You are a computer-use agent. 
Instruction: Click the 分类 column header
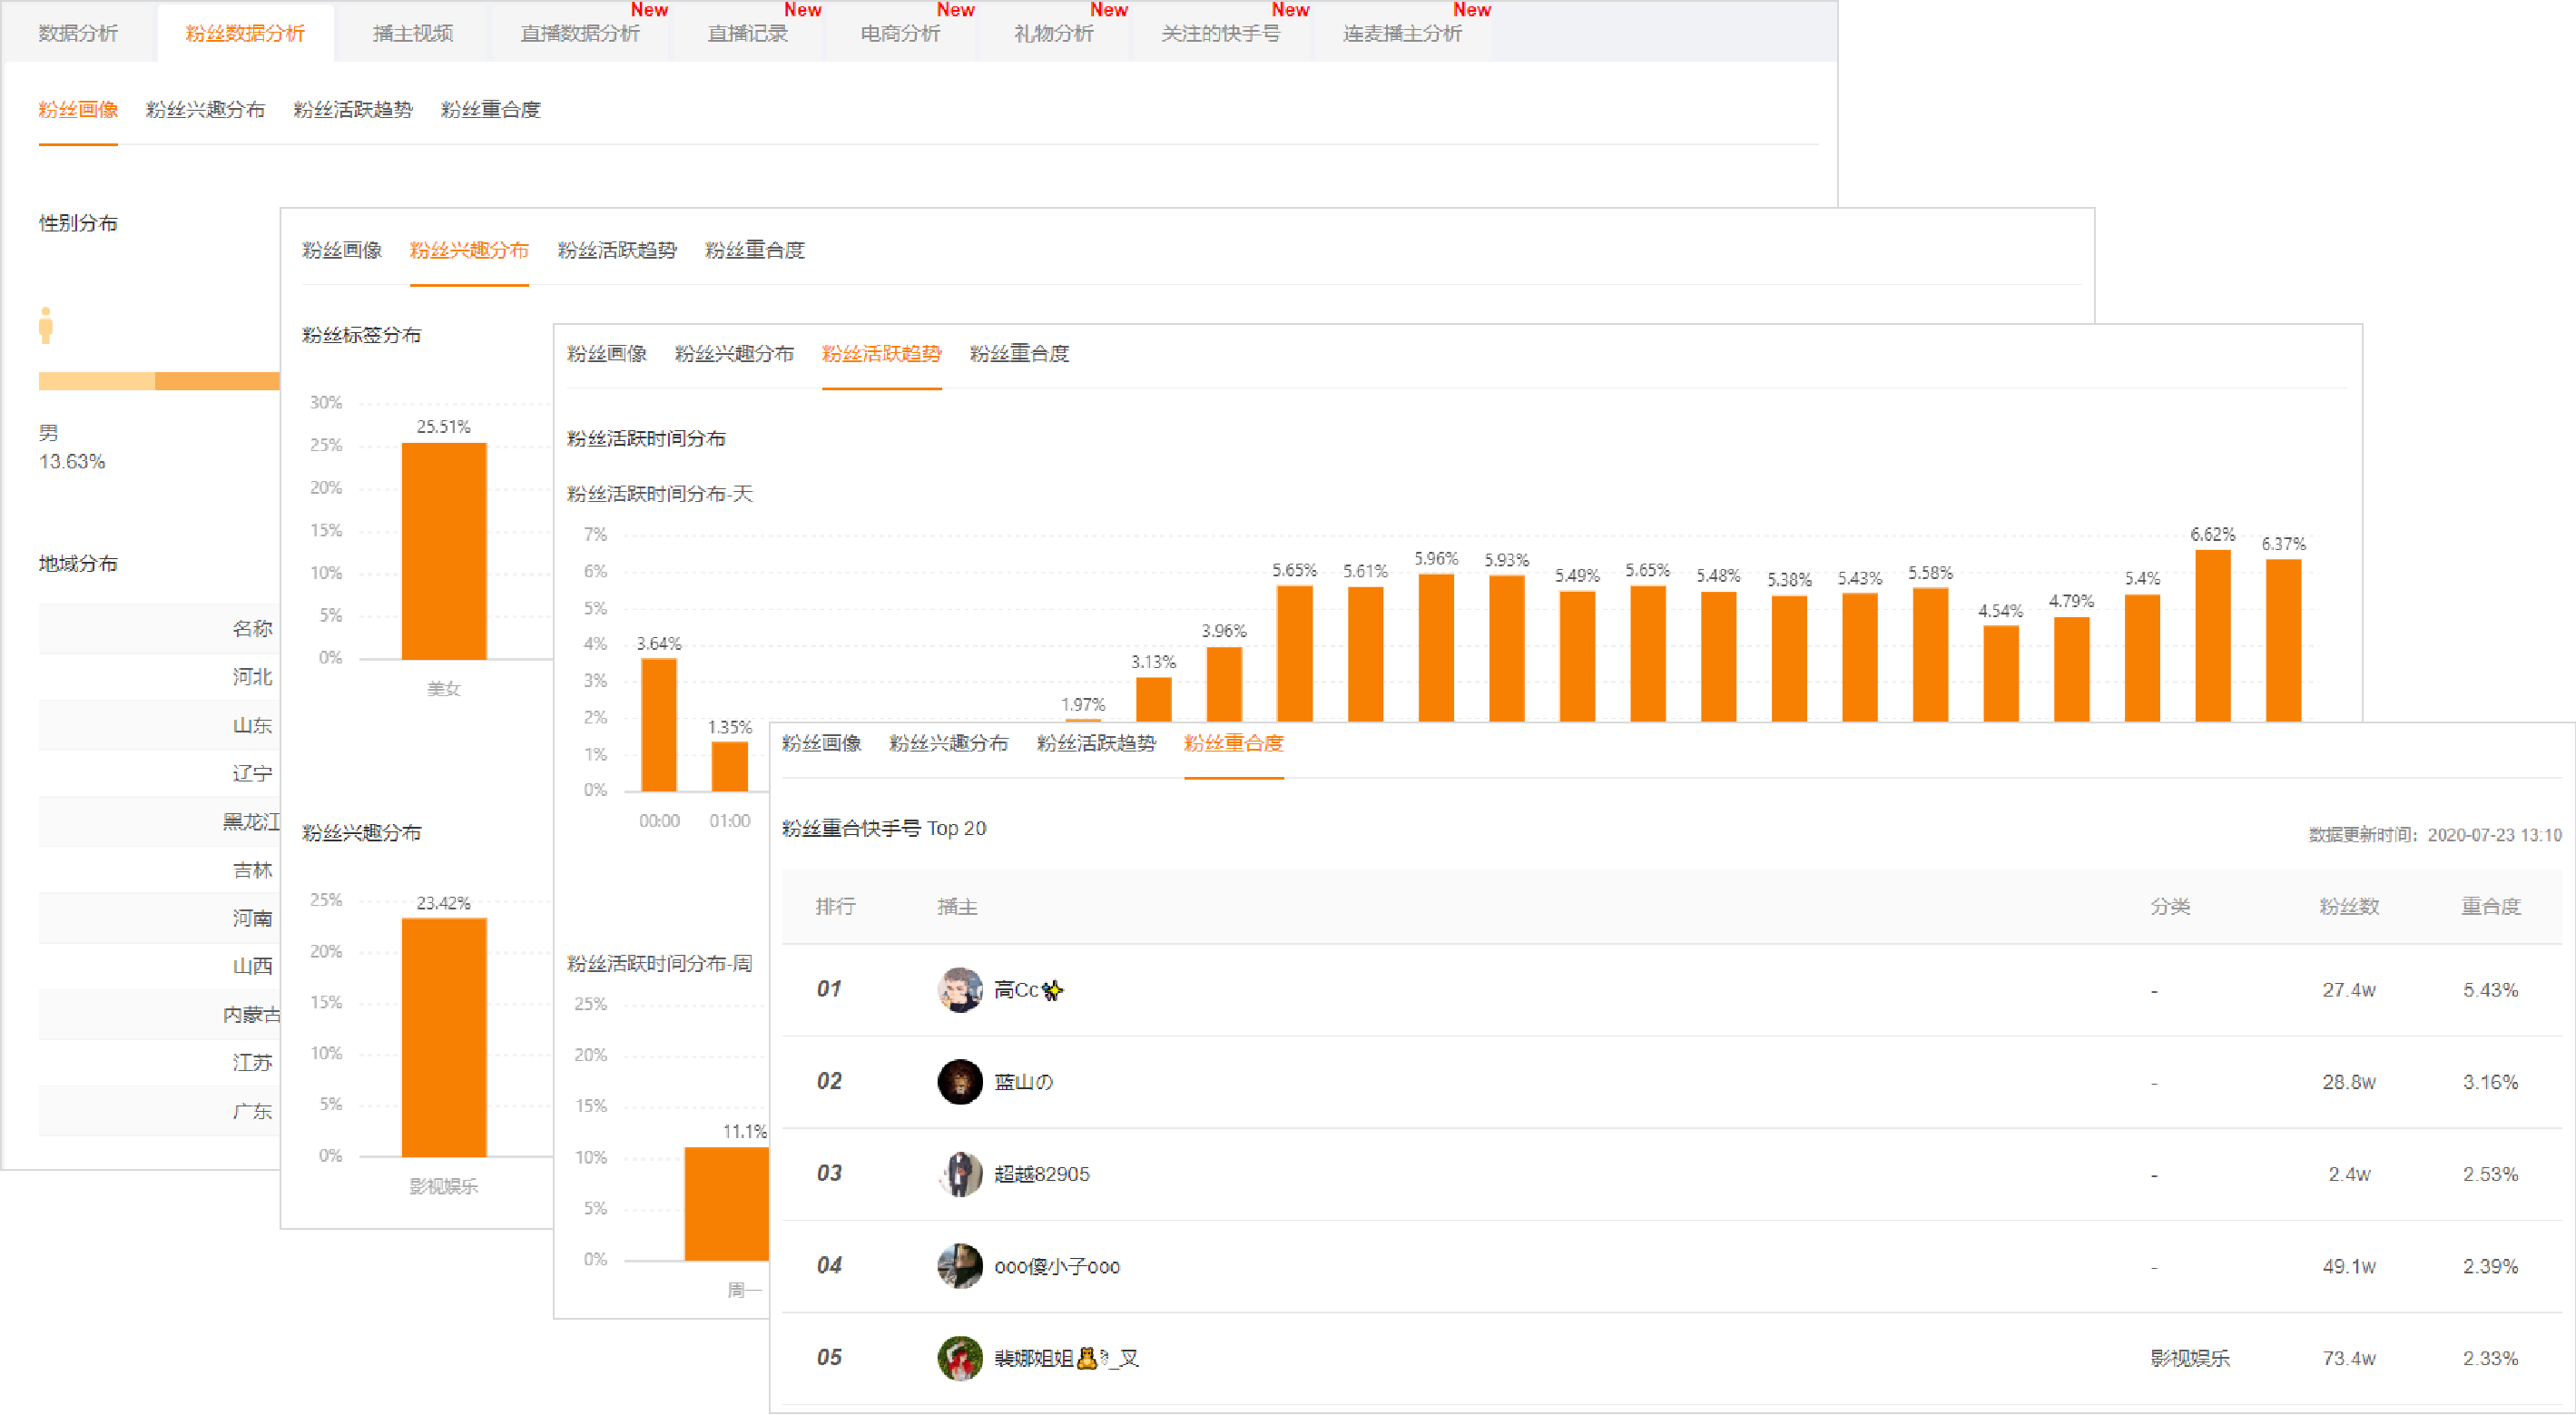pos(2170,906)
